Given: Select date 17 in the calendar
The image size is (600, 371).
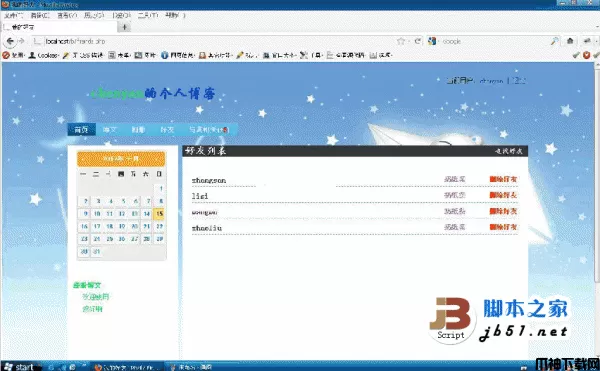Looking at the screenshot, I should [x=97, y=226].
